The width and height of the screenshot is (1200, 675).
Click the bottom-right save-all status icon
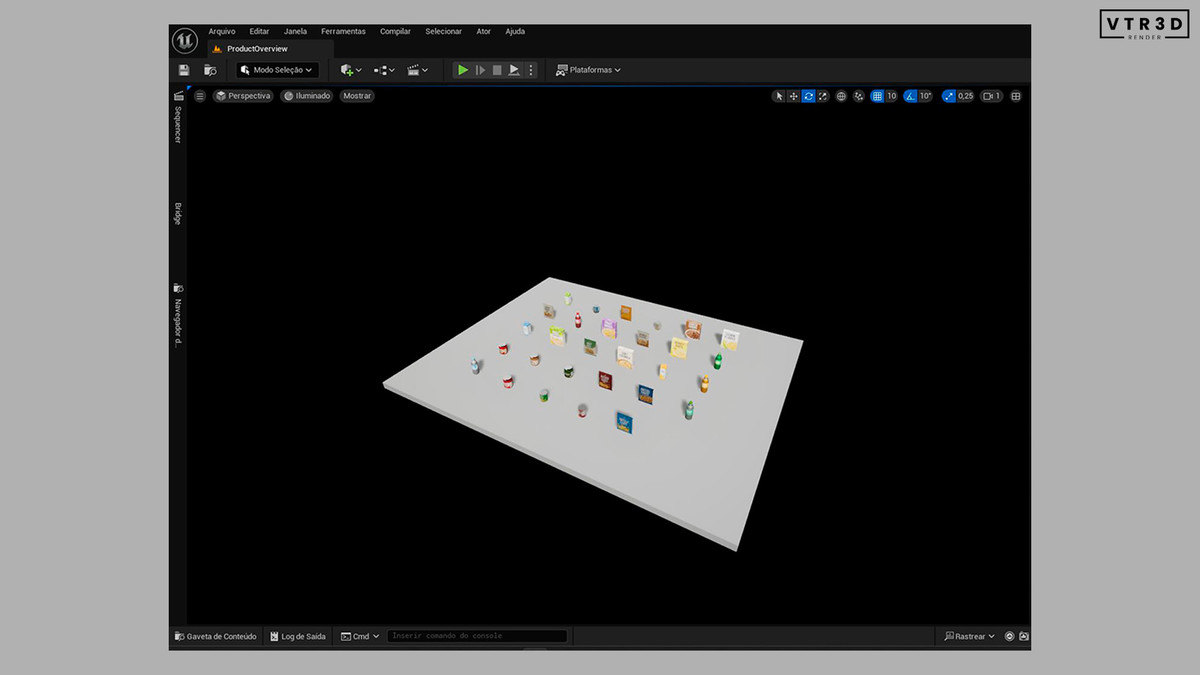pos(1024,636)
